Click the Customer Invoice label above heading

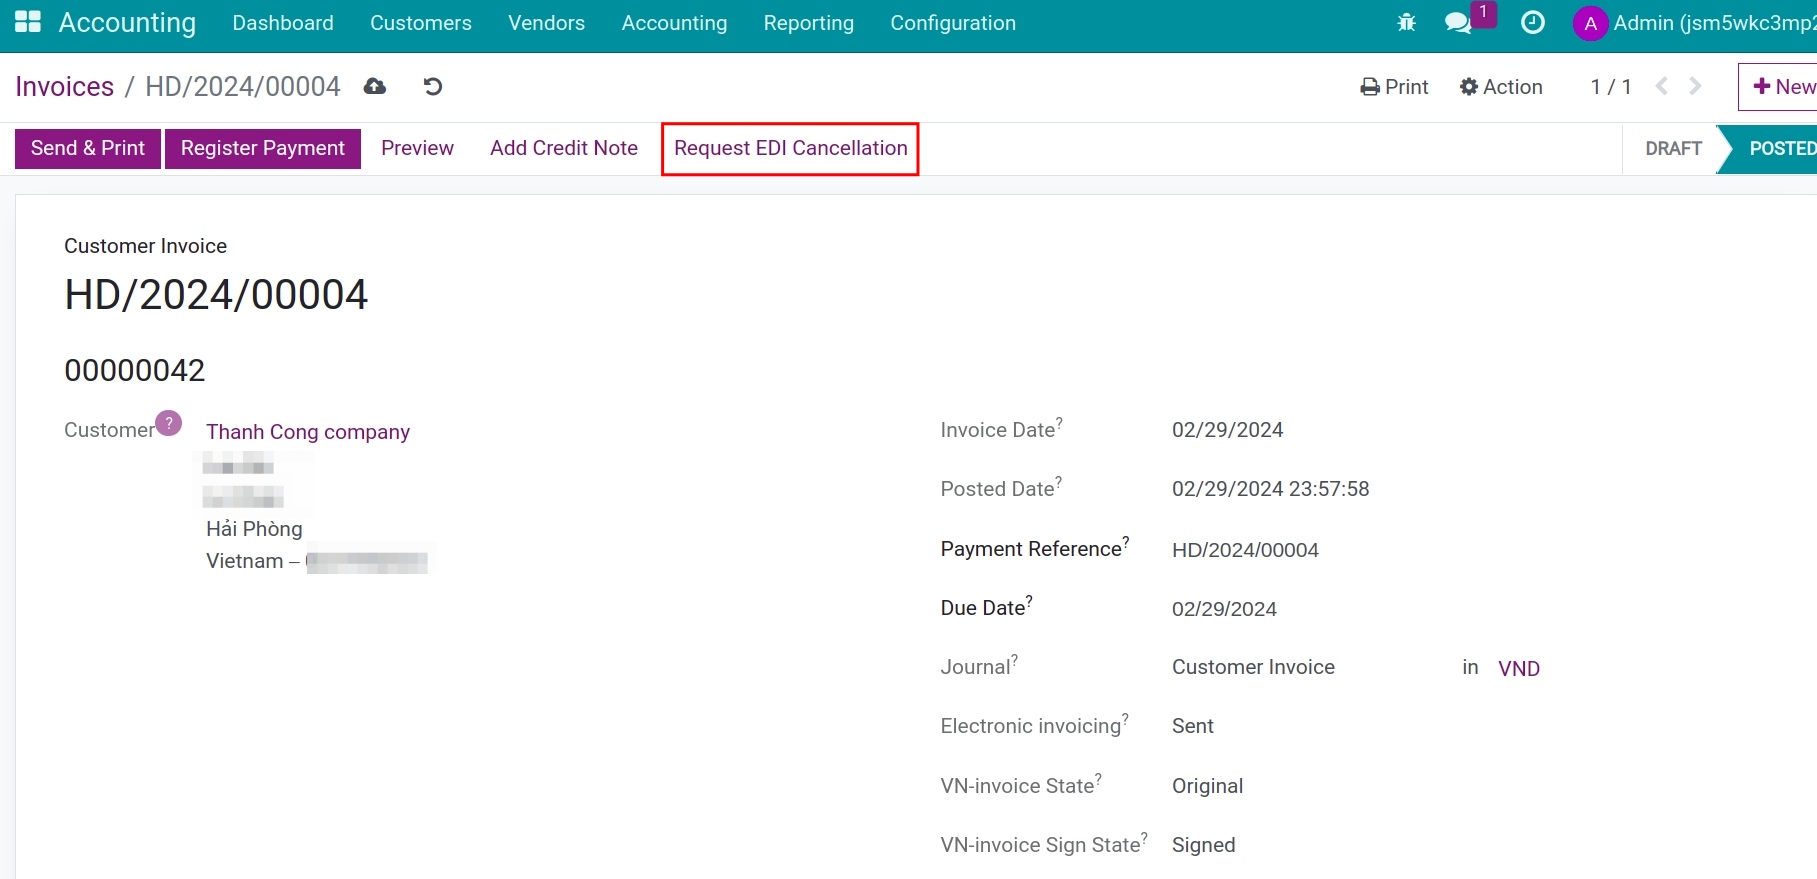click(145, 246)
